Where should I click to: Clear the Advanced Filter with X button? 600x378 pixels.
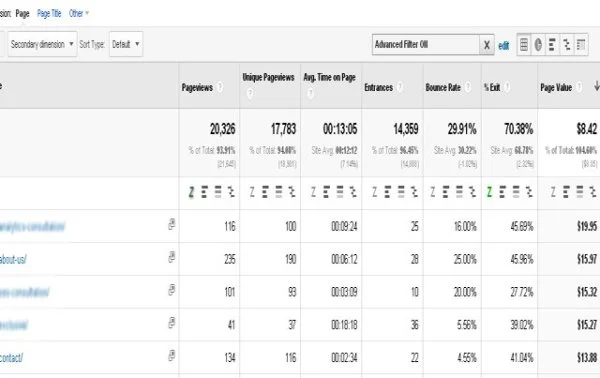487,45
